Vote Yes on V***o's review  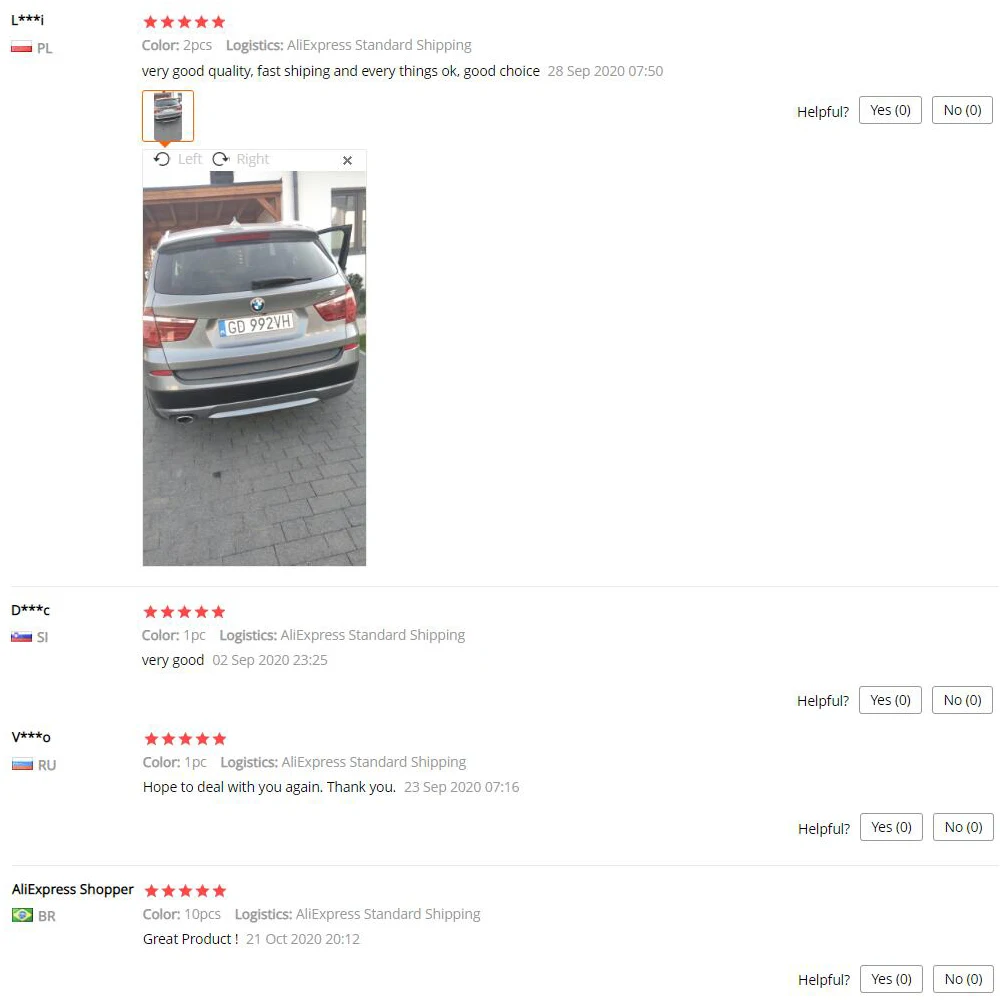(x=891, y=827)
